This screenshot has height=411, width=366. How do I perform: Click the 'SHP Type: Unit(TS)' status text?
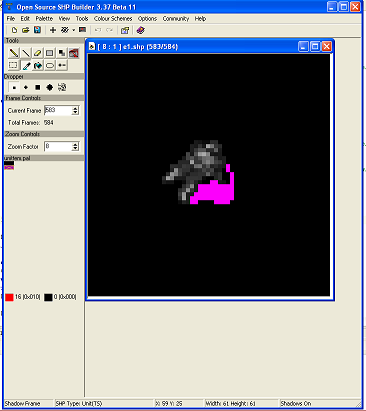point(79,404)
